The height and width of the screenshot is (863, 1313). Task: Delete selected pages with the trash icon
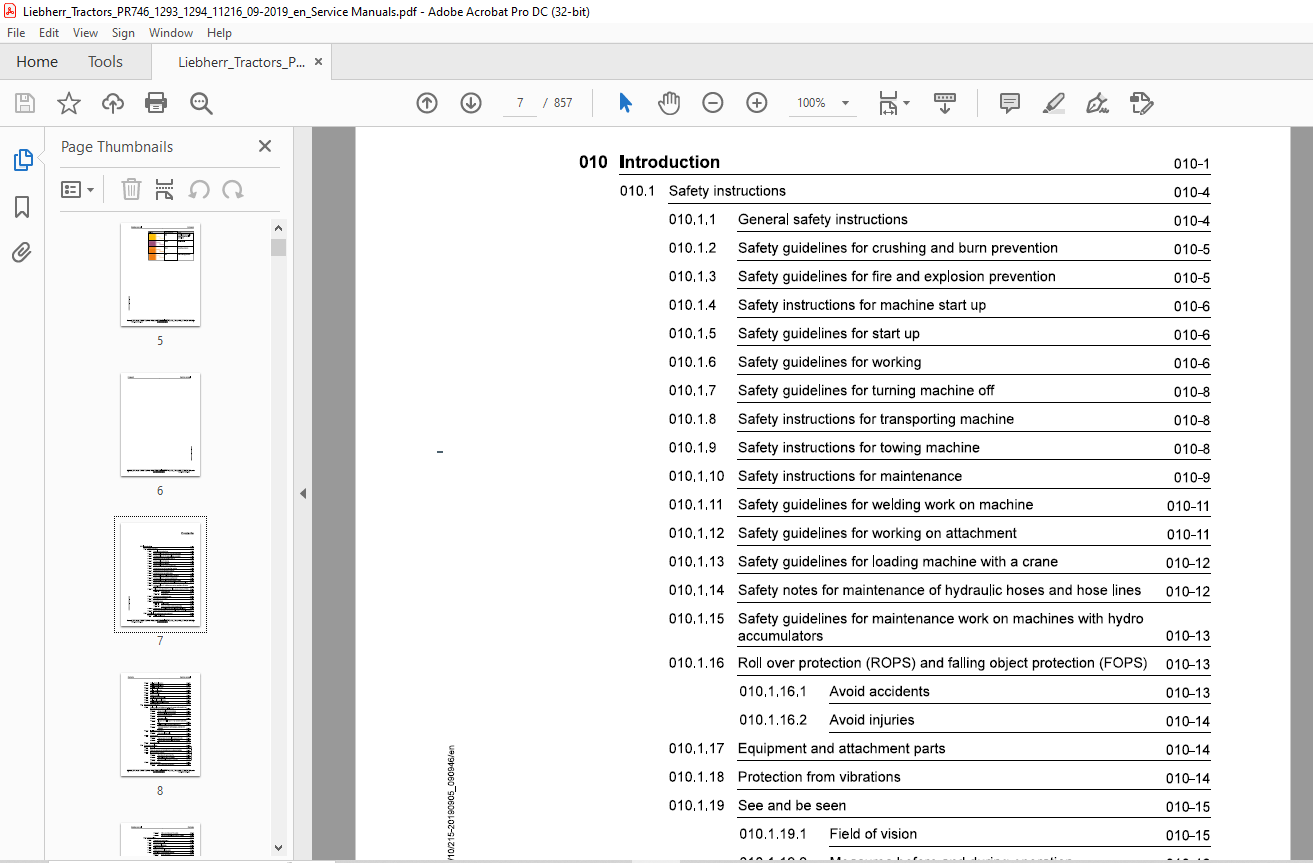pos(131,189)
